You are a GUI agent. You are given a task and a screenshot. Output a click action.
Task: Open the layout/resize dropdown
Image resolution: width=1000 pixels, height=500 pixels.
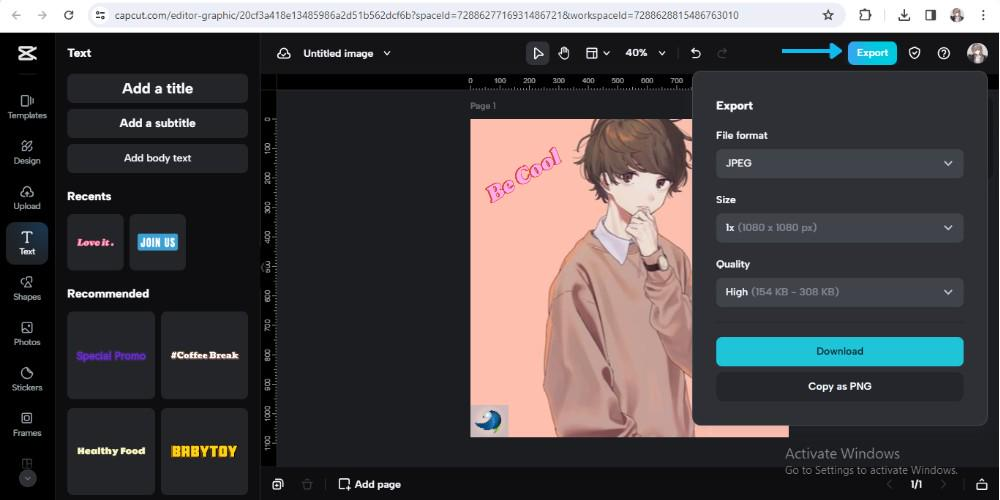point(598,54)
